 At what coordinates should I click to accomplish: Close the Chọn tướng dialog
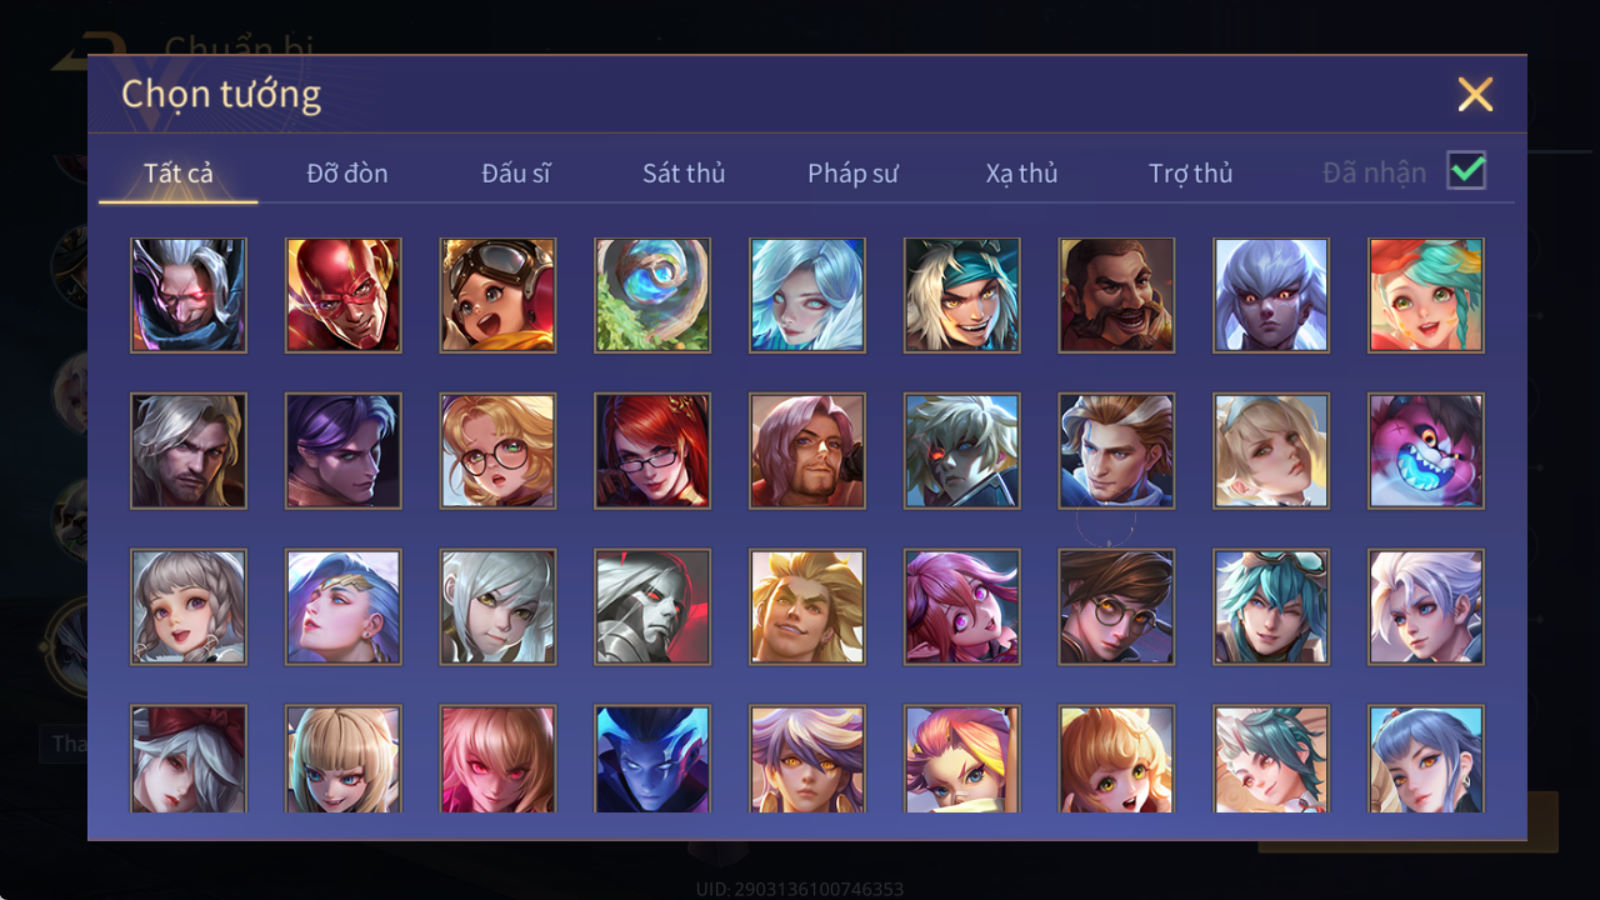point(1475,95)
